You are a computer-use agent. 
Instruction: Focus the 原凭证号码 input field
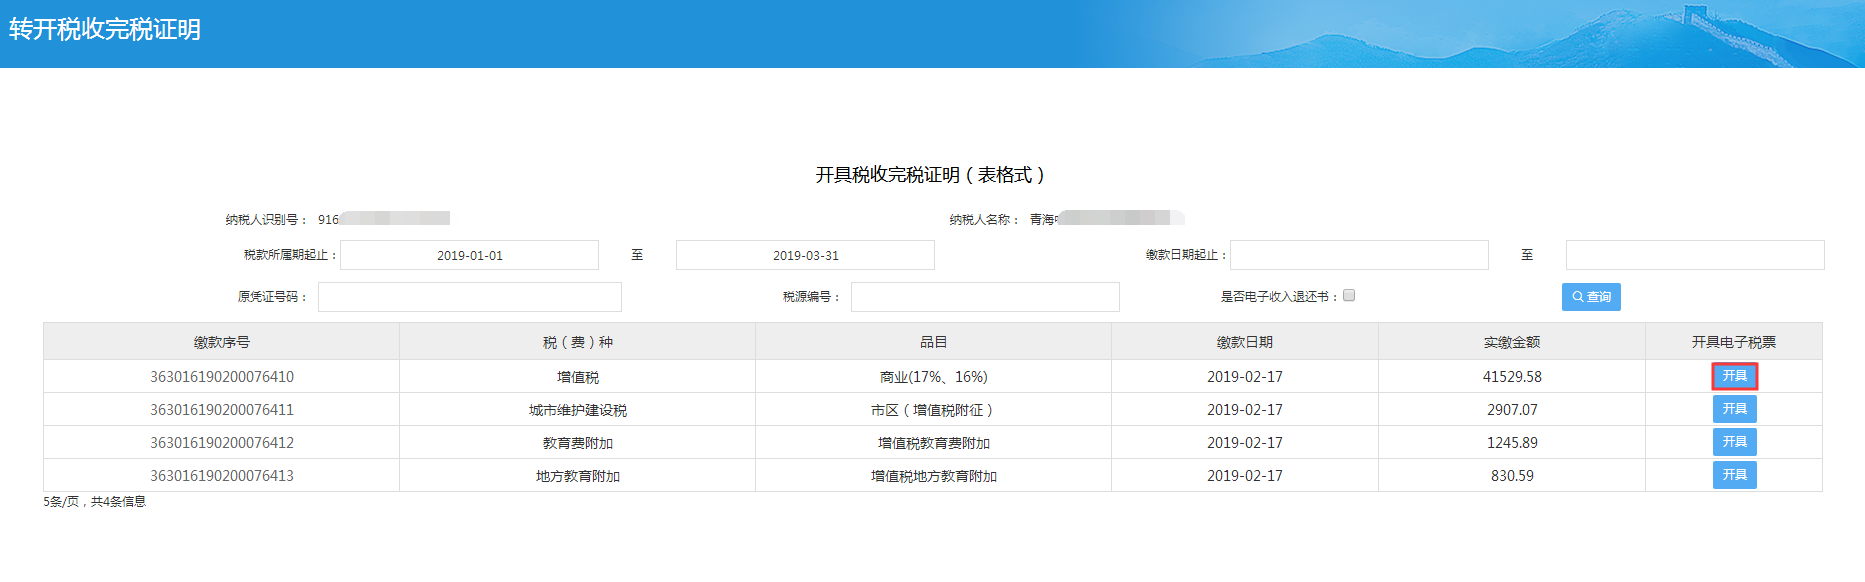coord(469,297)
